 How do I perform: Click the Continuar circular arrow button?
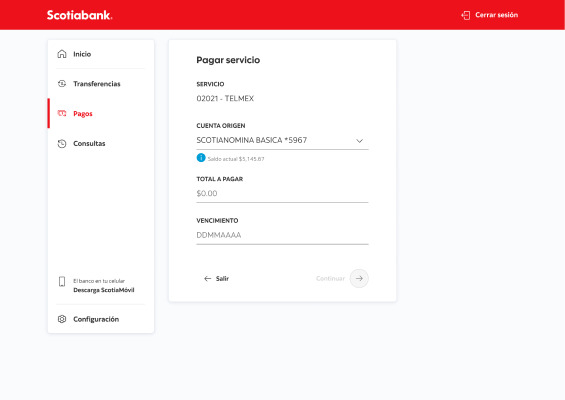point(359,279)
